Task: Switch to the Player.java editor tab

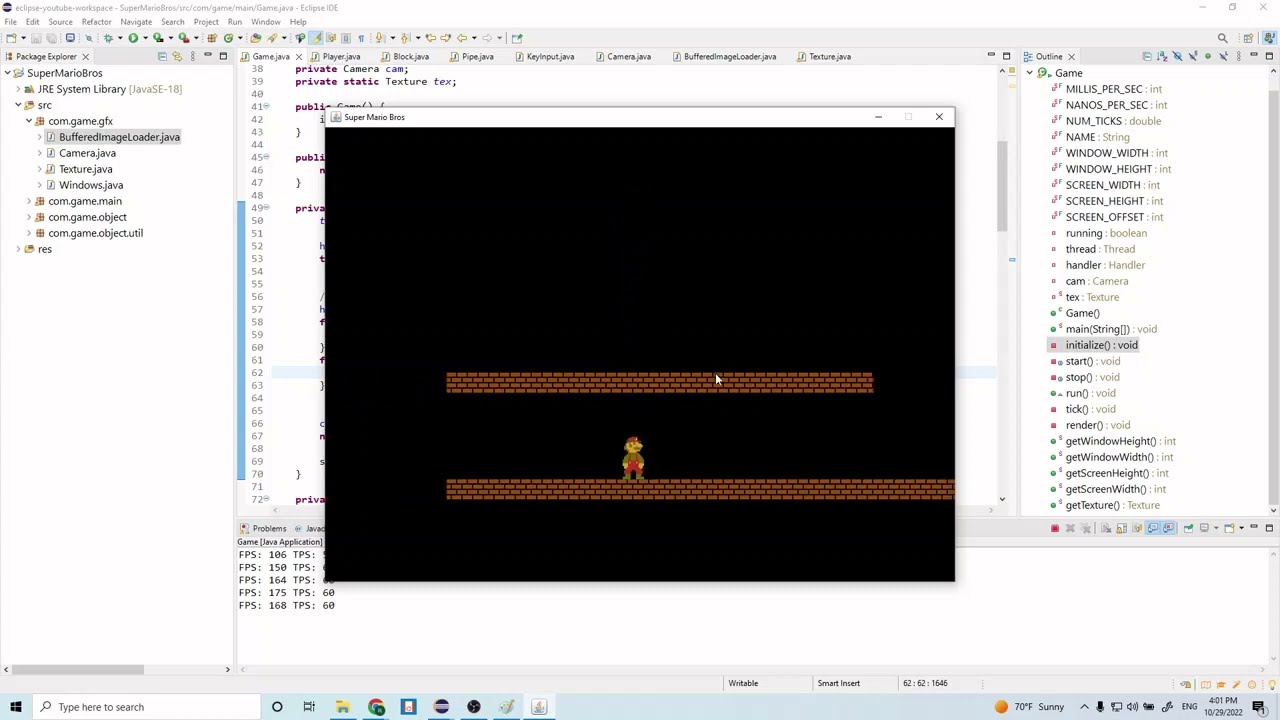Action: (341, 57)
